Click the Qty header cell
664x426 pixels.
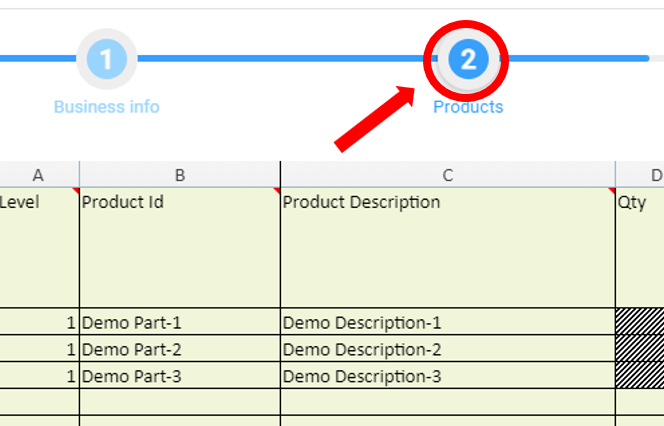[x=640, y=247]
